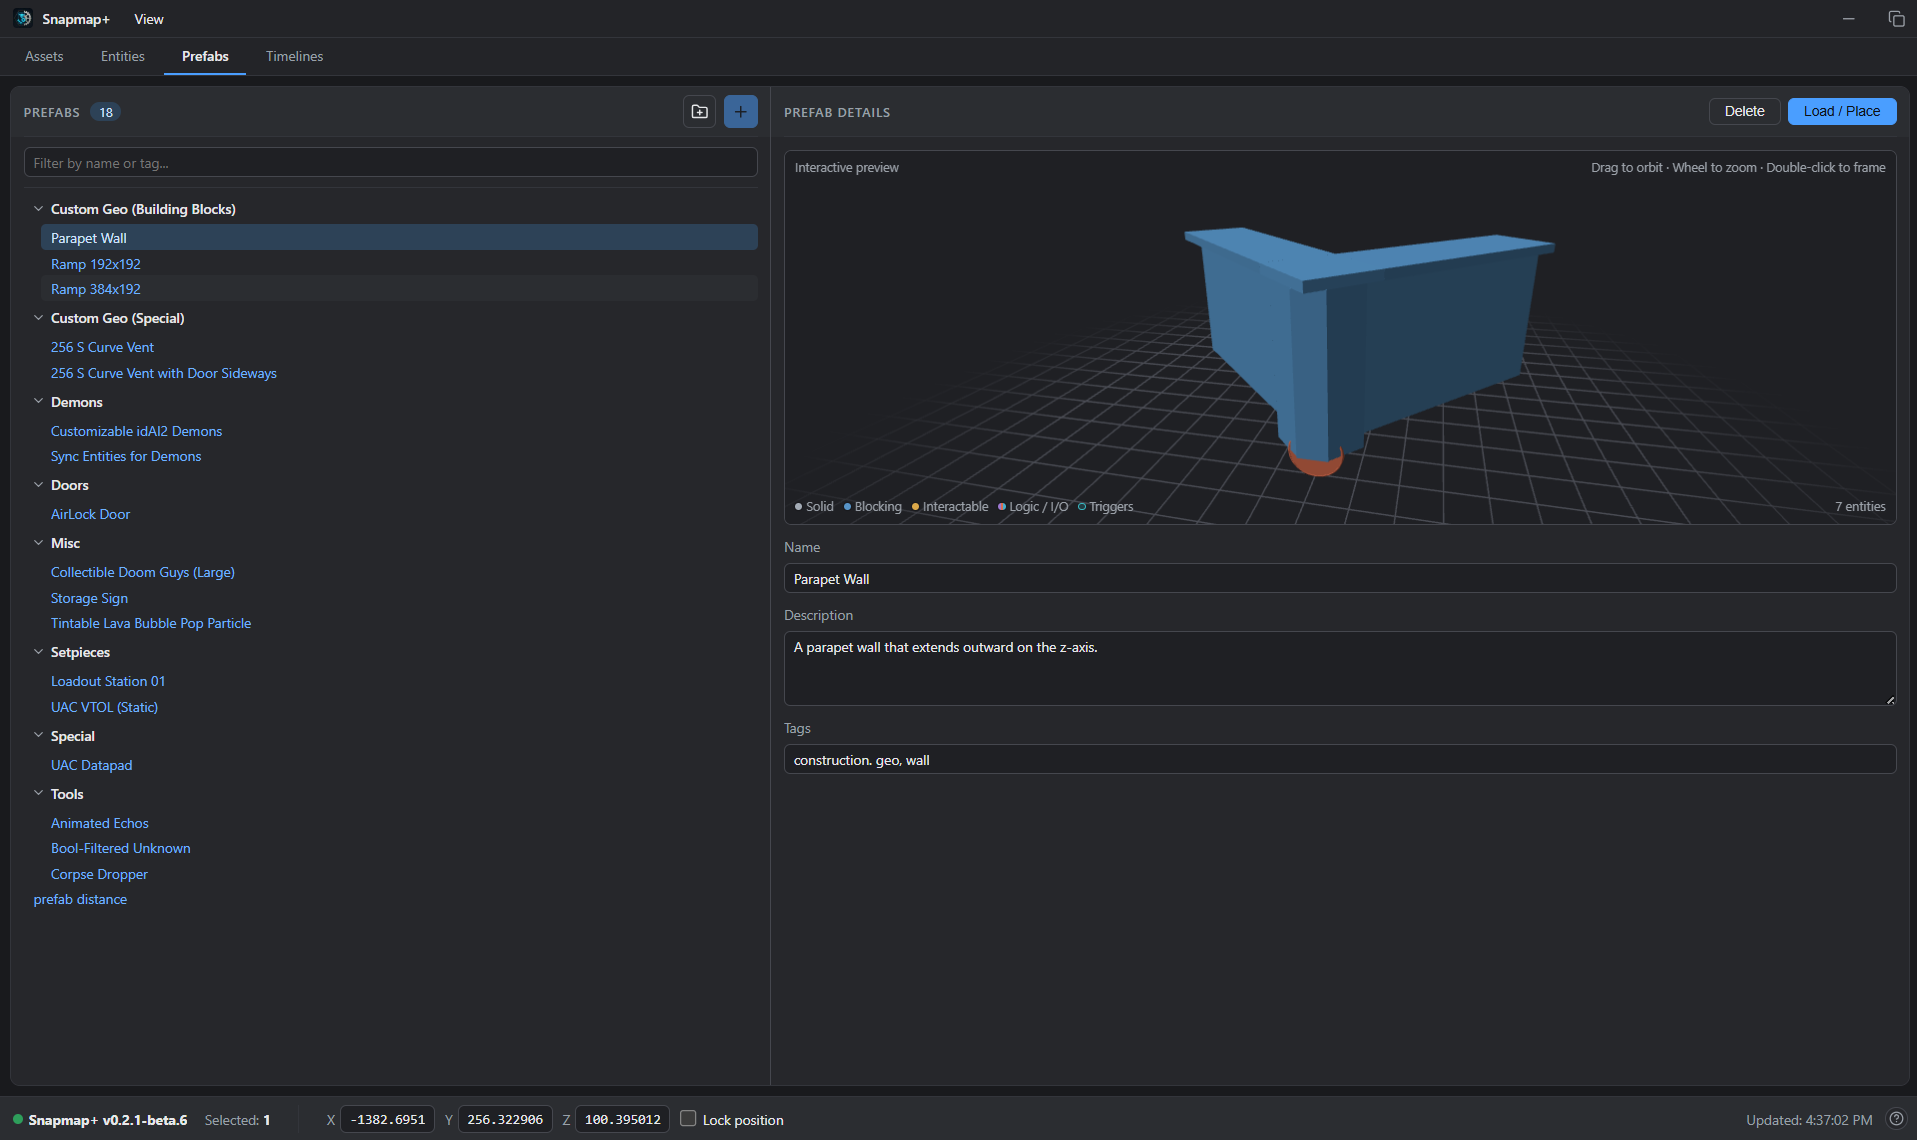Collapse the Misc group chevron

pos(38,543)
